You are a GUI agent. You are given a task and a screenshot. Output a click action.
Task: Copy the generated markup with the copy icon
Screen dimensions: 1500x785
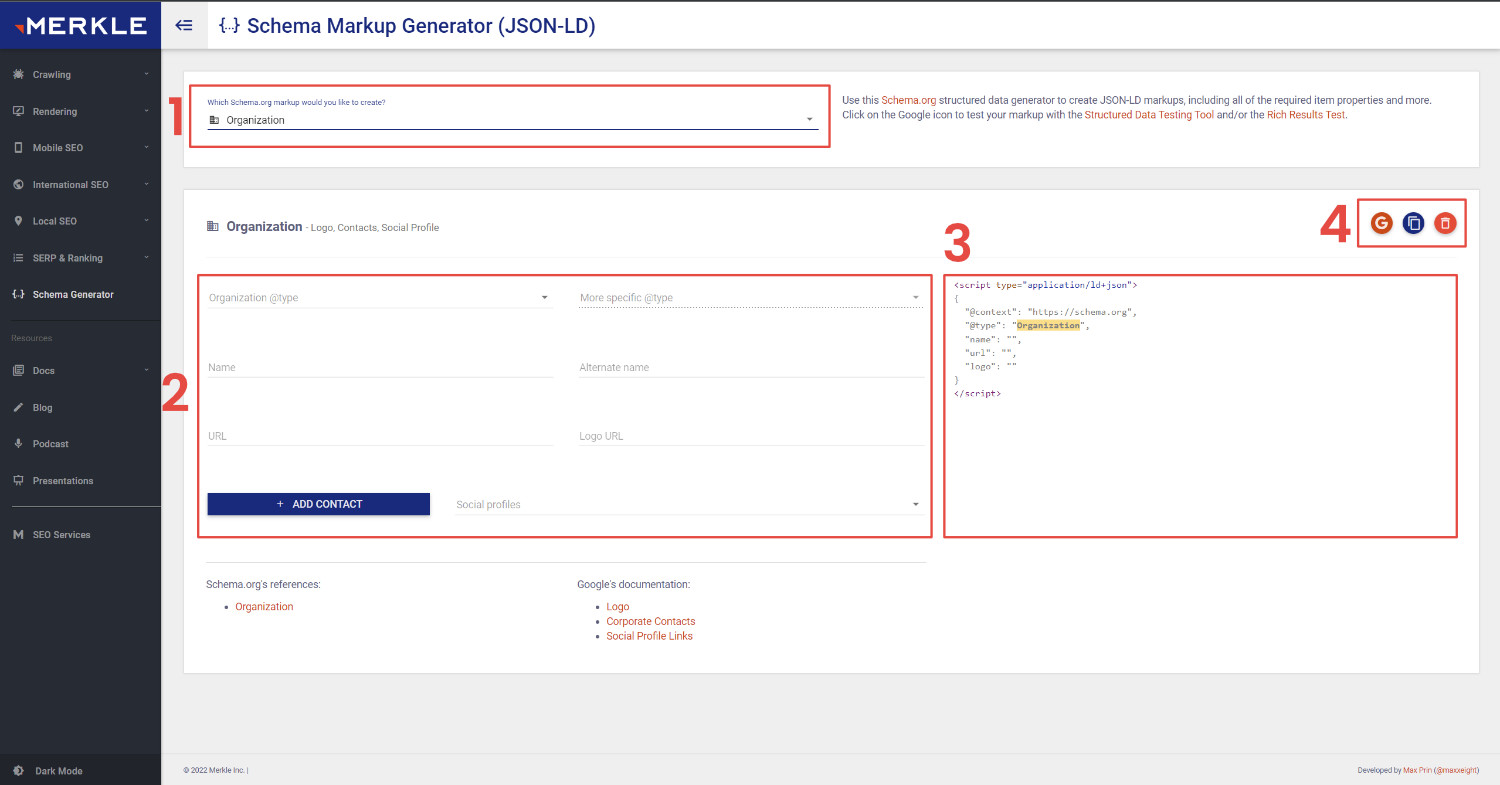pos(1413,223)
